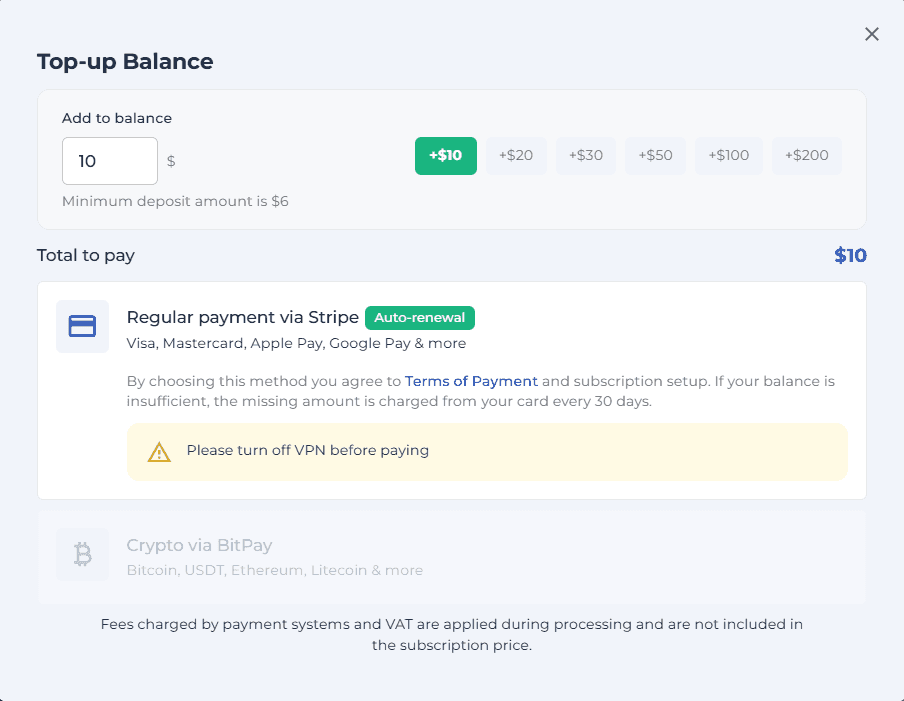
Task: Click the Auto-renewal badge
Action: (420, 318)
